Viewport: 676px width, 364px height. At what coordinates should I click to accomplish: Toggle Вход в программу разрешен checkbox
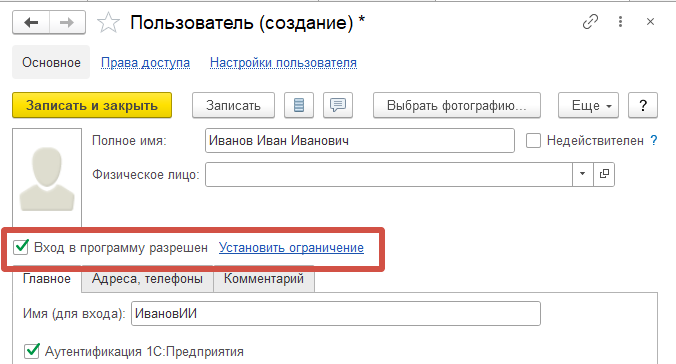tap(21, 247)
